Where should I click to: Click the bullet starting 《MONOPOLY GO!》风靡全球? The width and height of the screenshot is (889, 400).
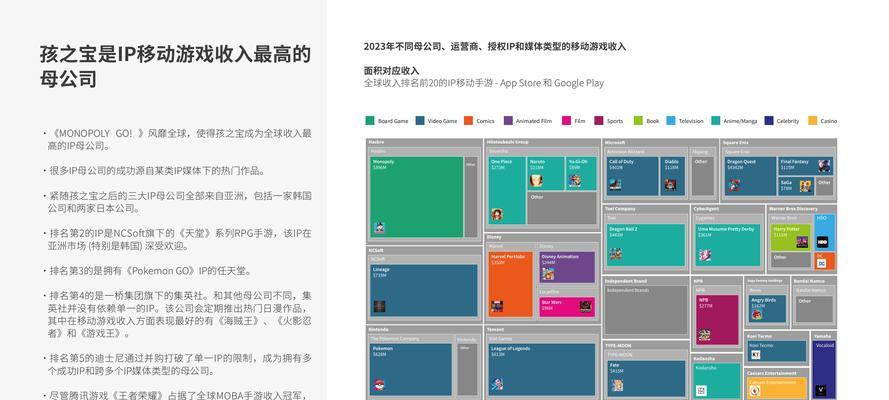[177, 139]
